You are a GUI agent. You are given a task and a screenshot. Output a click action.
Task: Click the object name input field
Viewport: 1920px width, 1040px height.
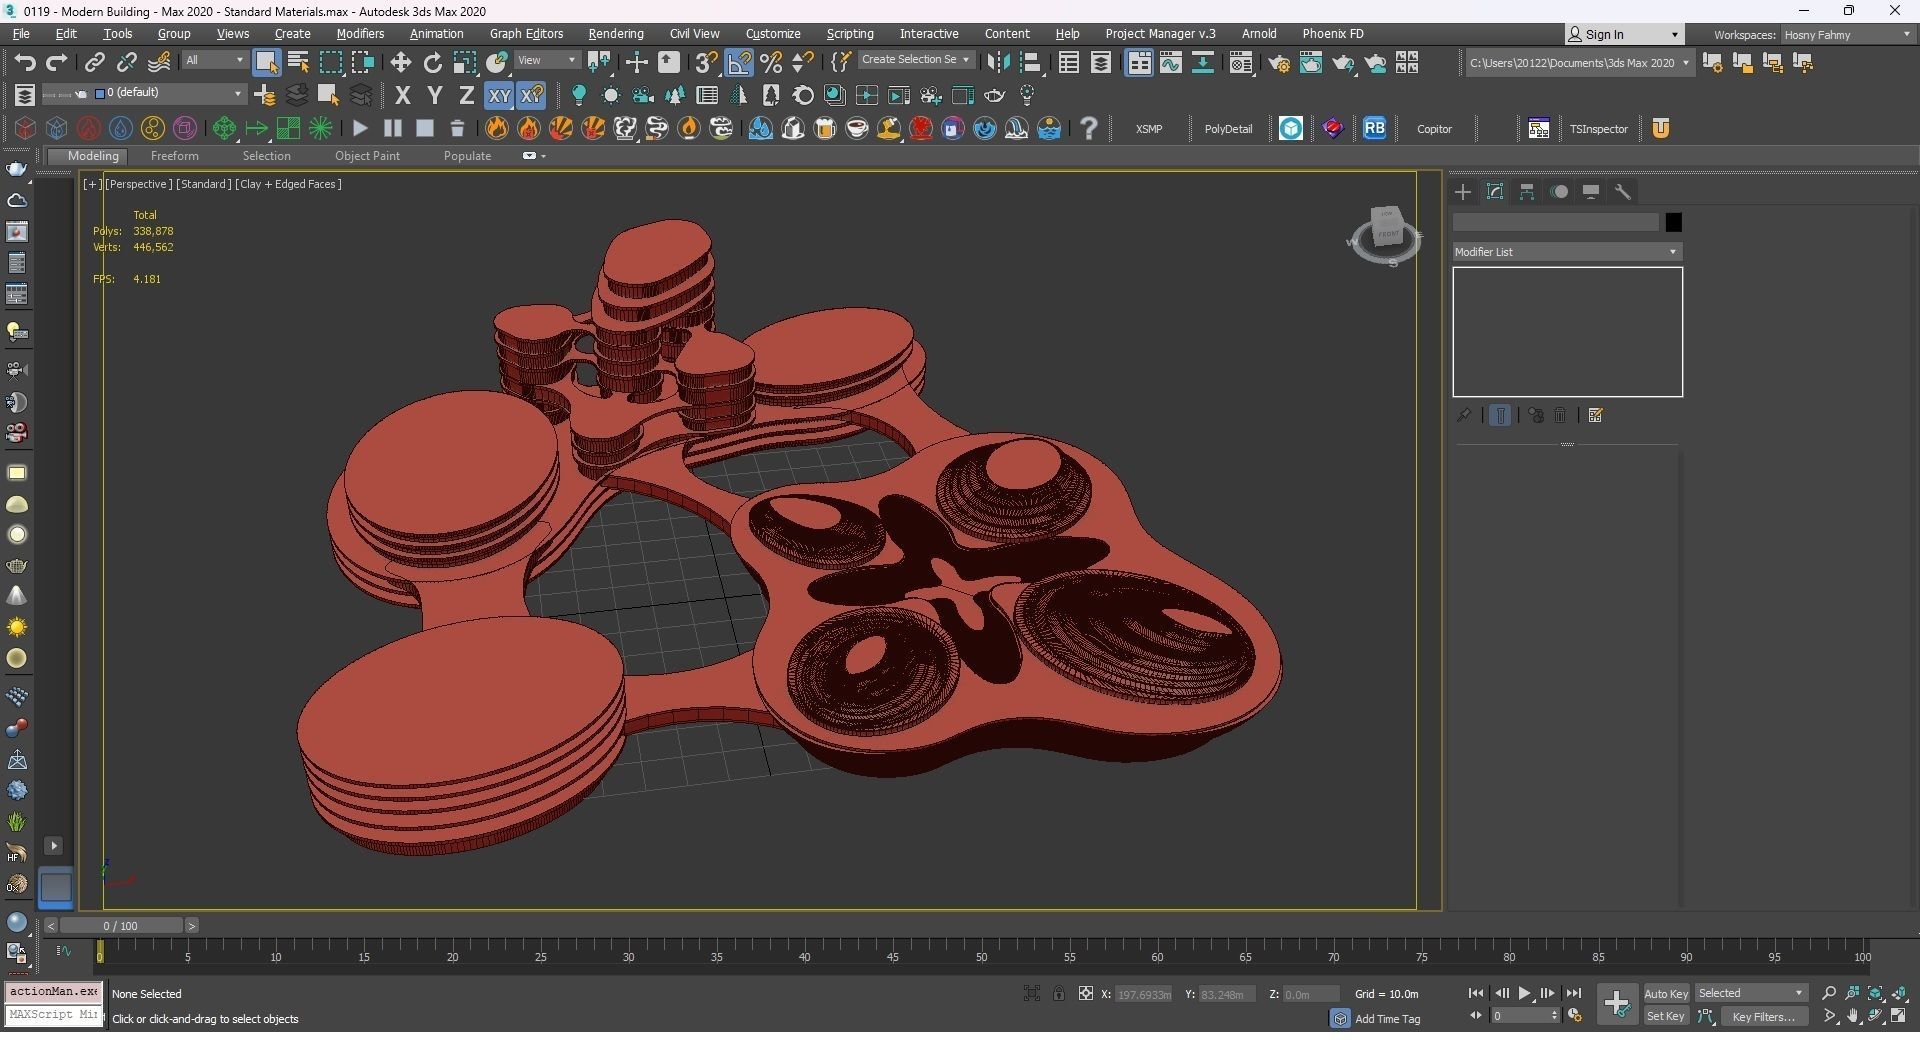(1556, 222)
